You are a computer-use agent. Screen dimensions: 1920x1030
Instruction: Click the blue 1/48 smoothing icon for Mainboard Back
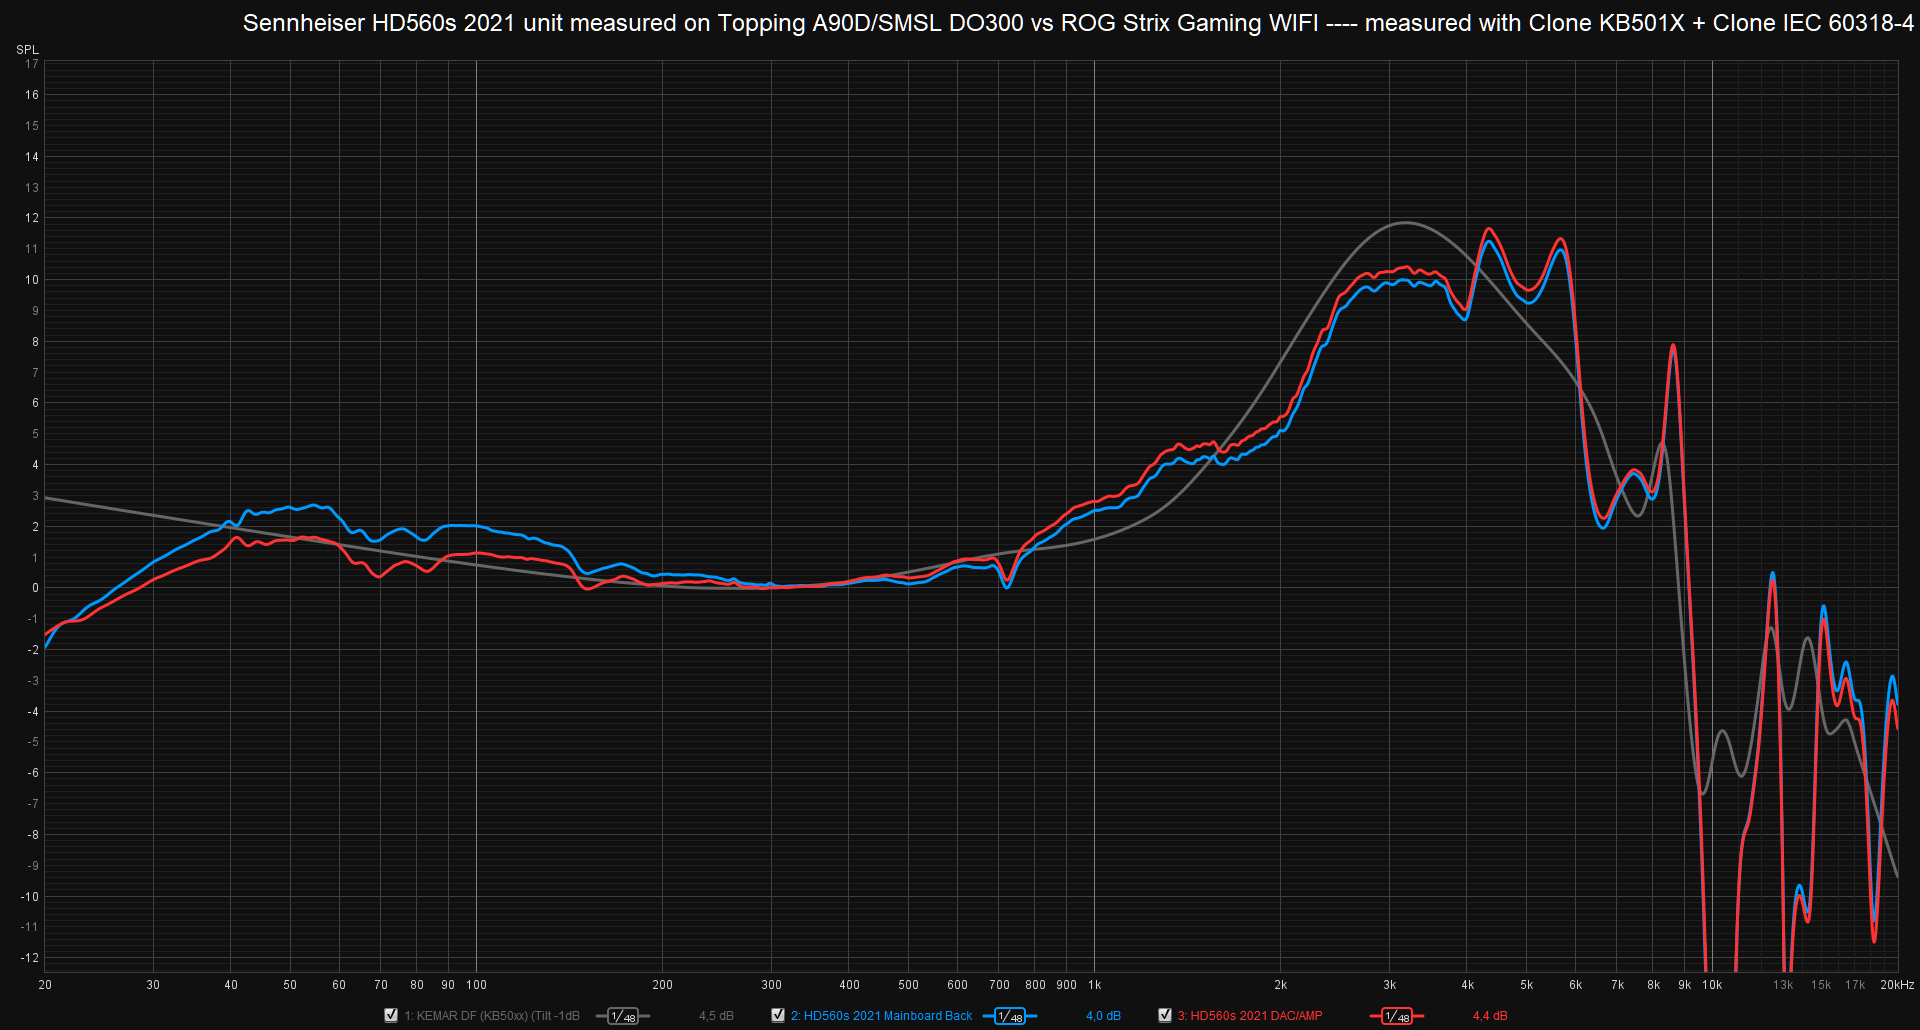point(1010,1016)
